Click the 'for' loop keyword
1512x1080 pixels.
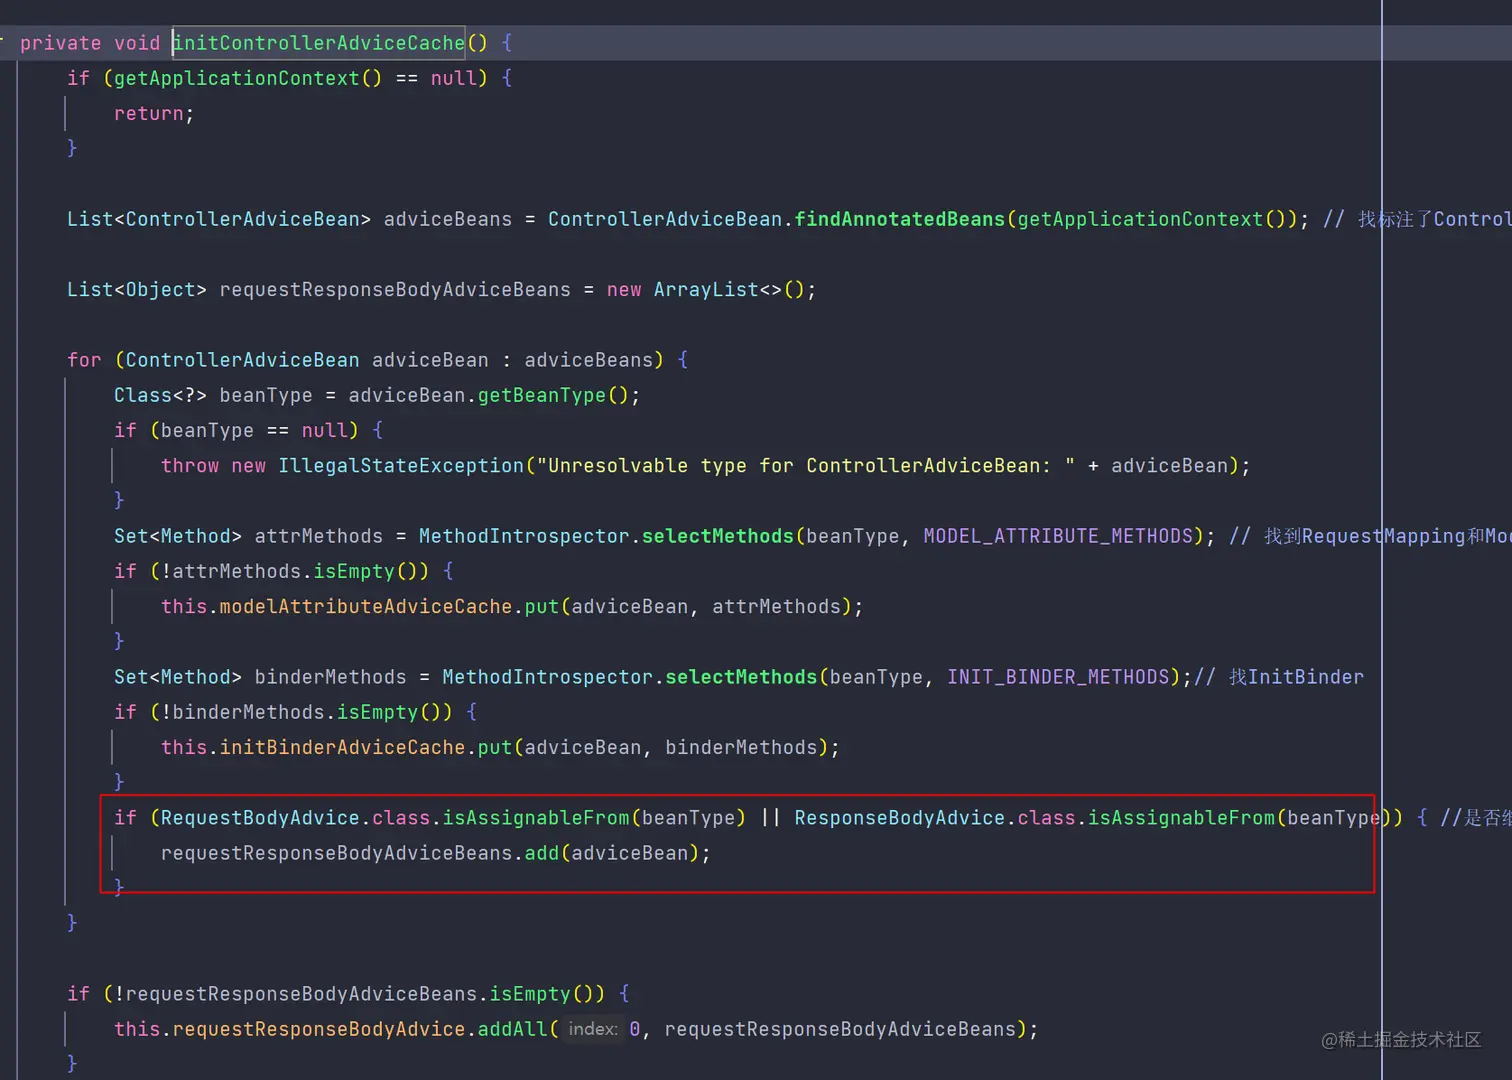(x=84, y=360)
